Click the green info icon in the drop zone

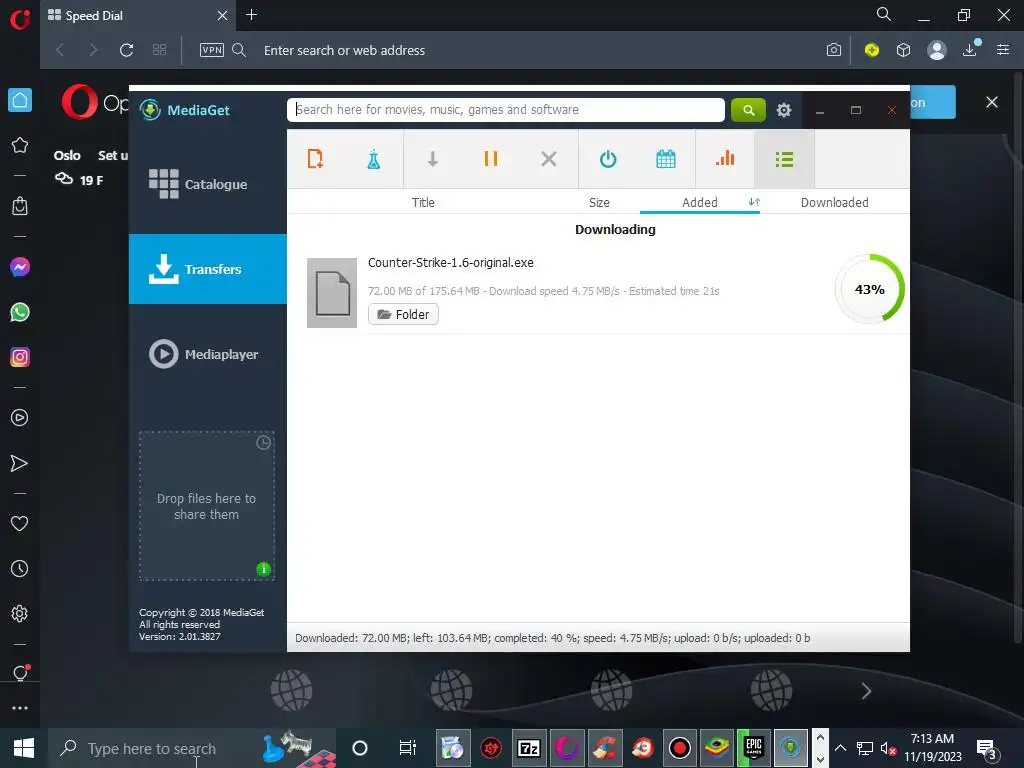tap(263, 569)
